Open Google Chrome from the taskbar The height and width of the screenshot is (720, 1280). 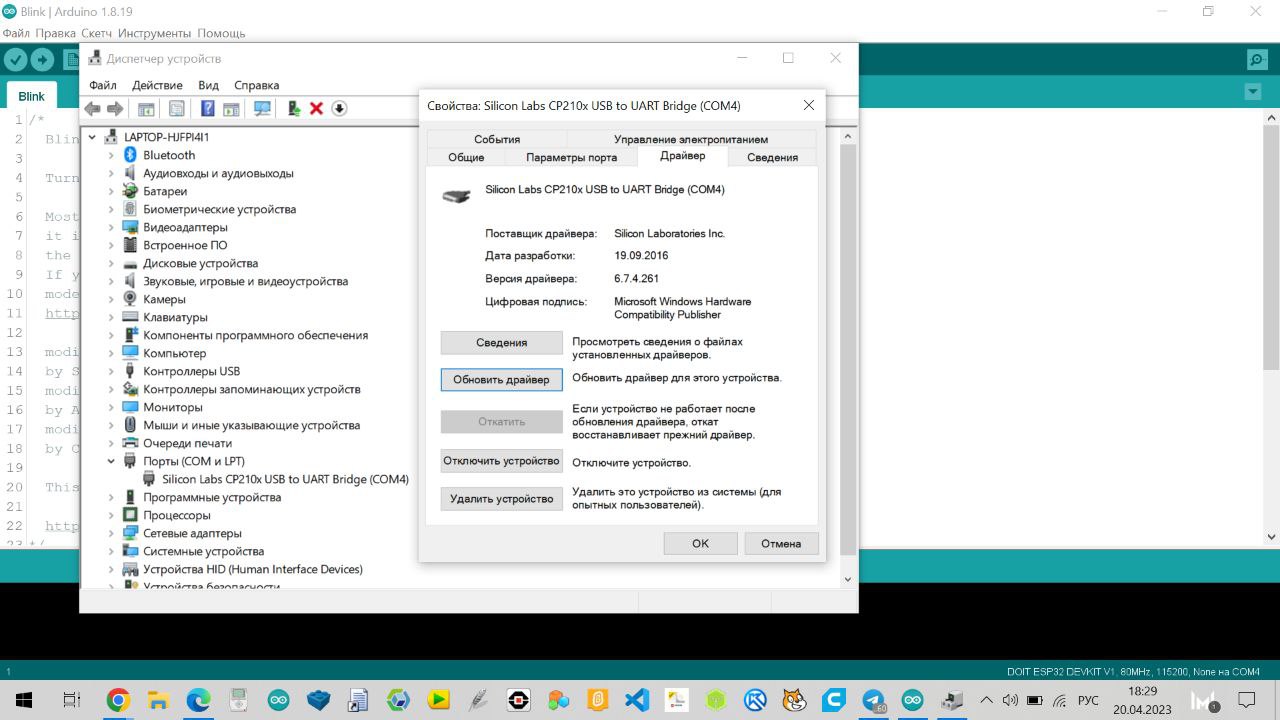click(x=118, y=700)
